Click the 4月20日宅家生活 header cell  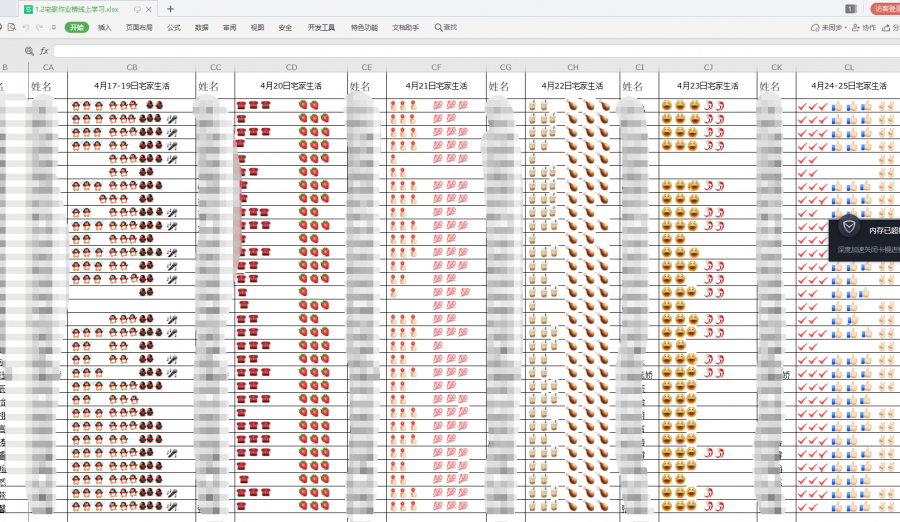pos(291,86)
